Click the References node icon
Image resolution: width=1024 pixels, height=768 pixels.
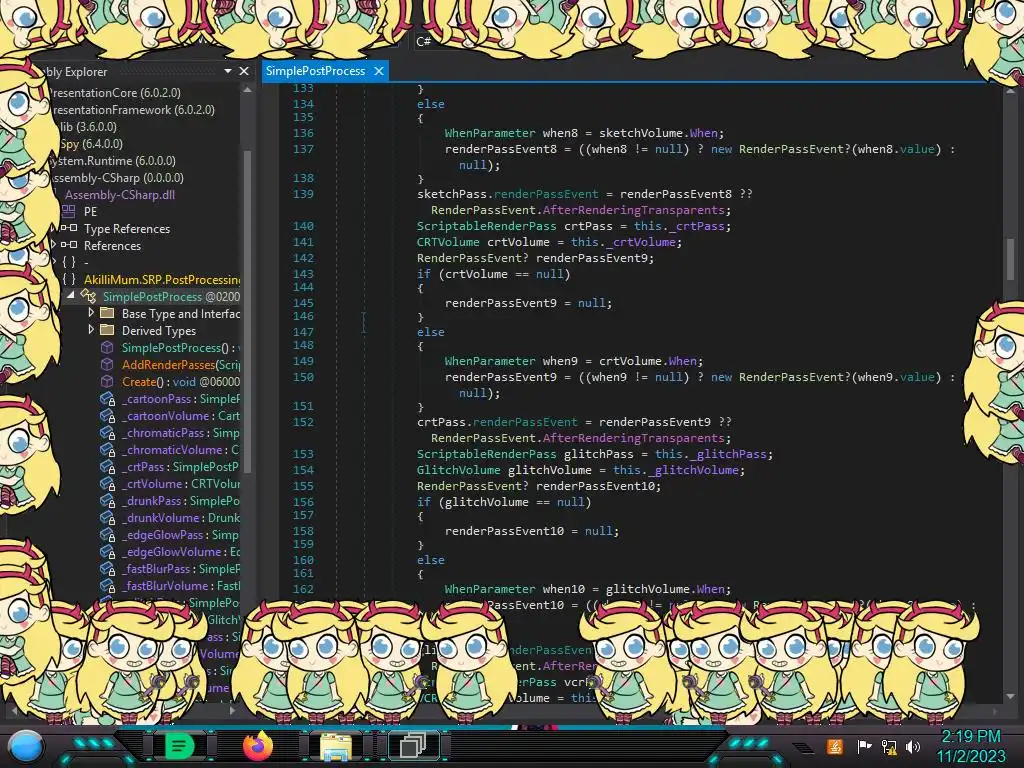click(69, 246)
